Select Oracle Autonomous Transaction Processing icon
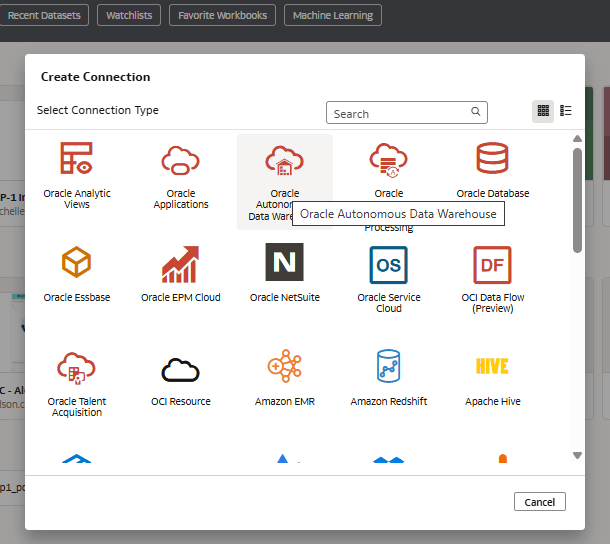This screenshot has height=544, width=610. point(389,160)
